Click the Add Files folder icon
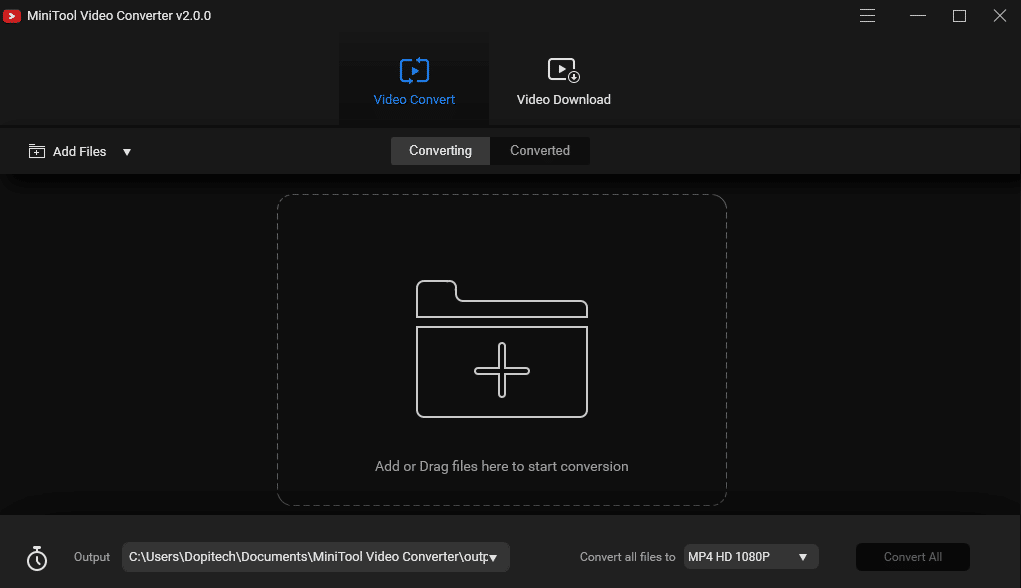The height and width of the screenshot is (588, 1021). point(36,151)
